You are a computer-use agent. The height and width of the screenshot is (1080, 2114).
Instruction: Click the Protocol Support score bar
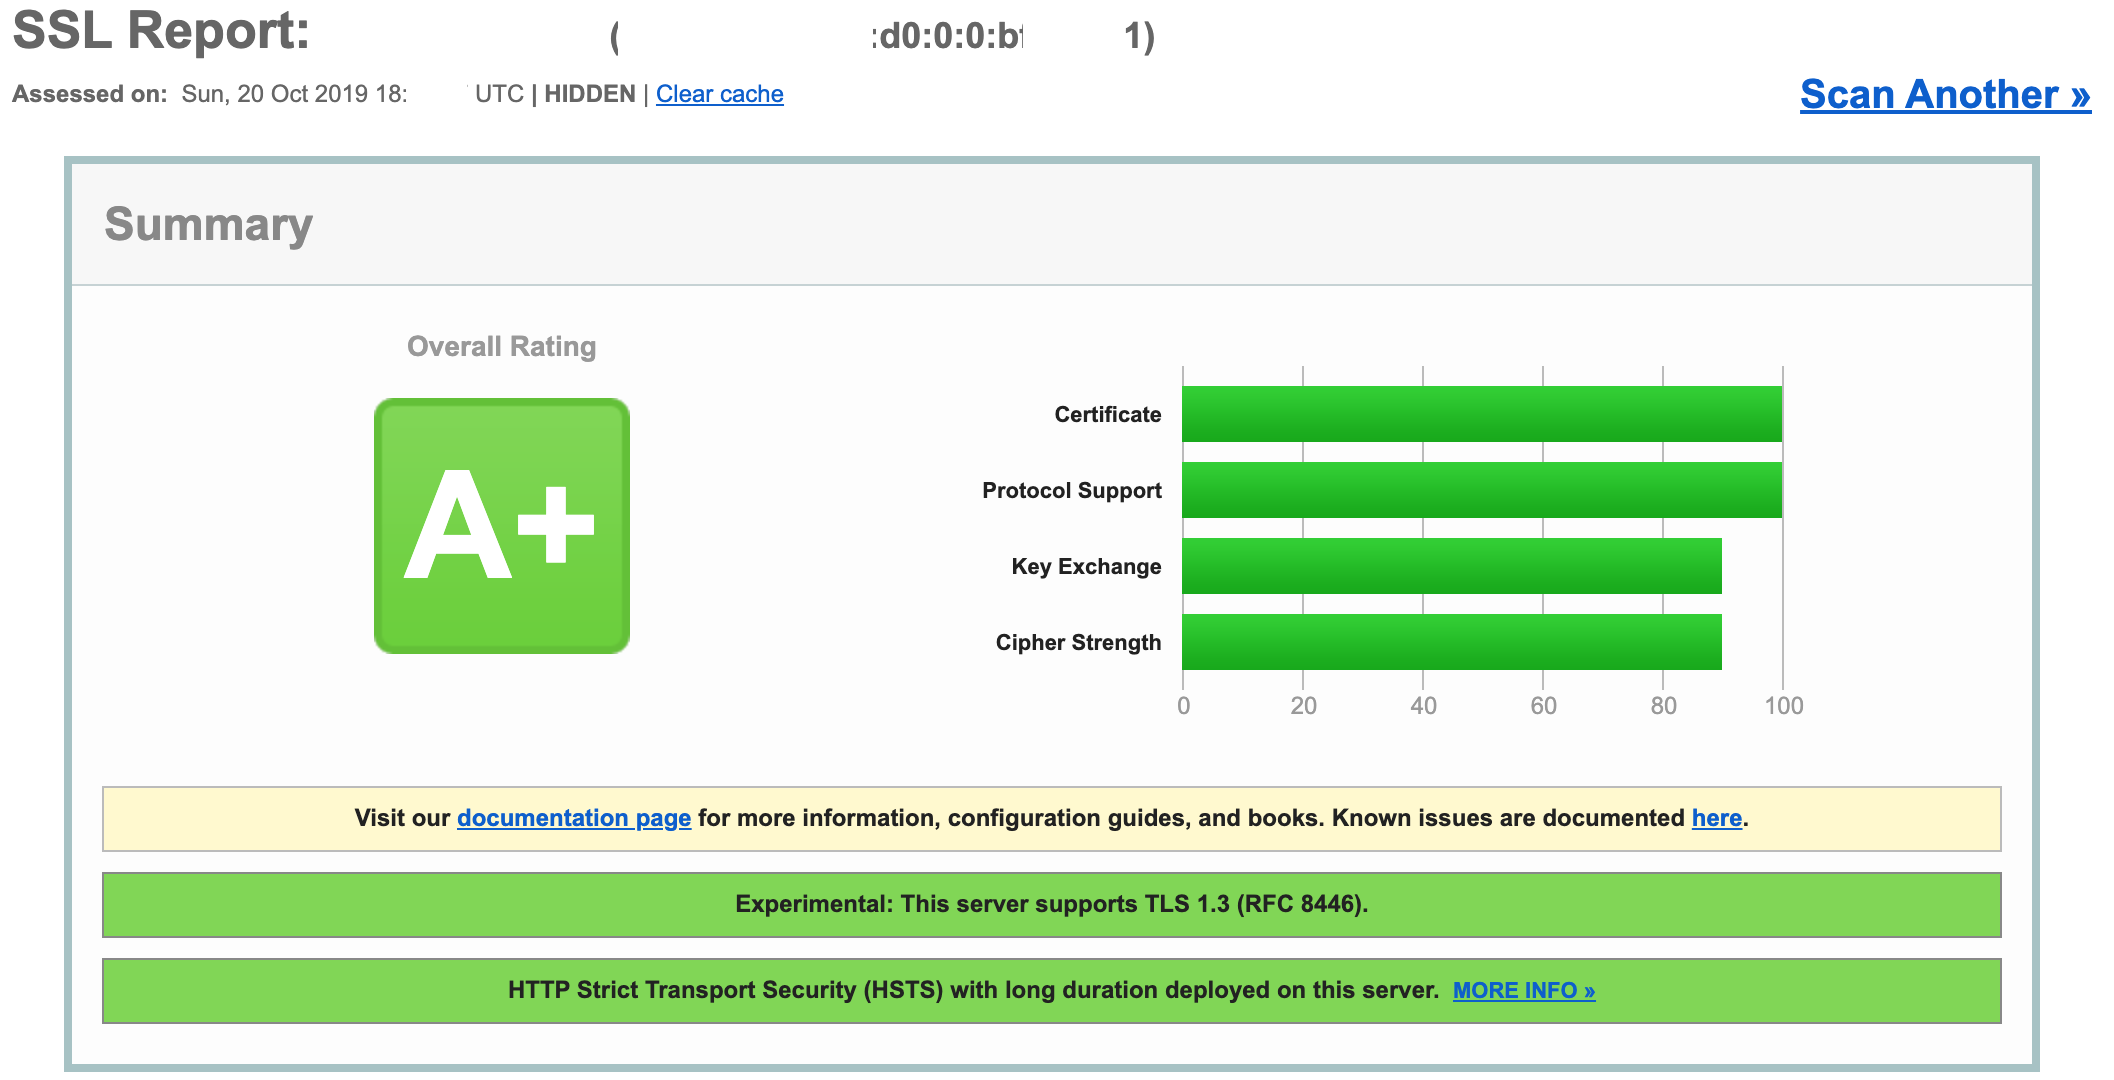(x=1480, y=489)
